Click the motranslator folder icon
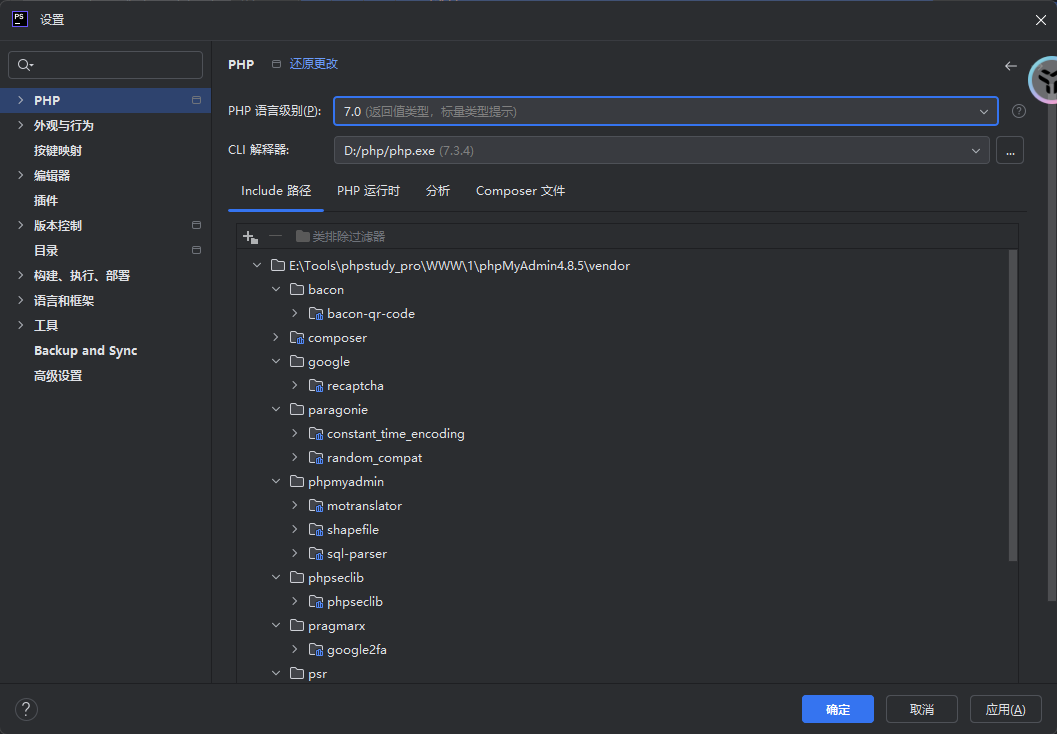The height and width of the screenshot is (734, 1057). click(x=315, y=506)
